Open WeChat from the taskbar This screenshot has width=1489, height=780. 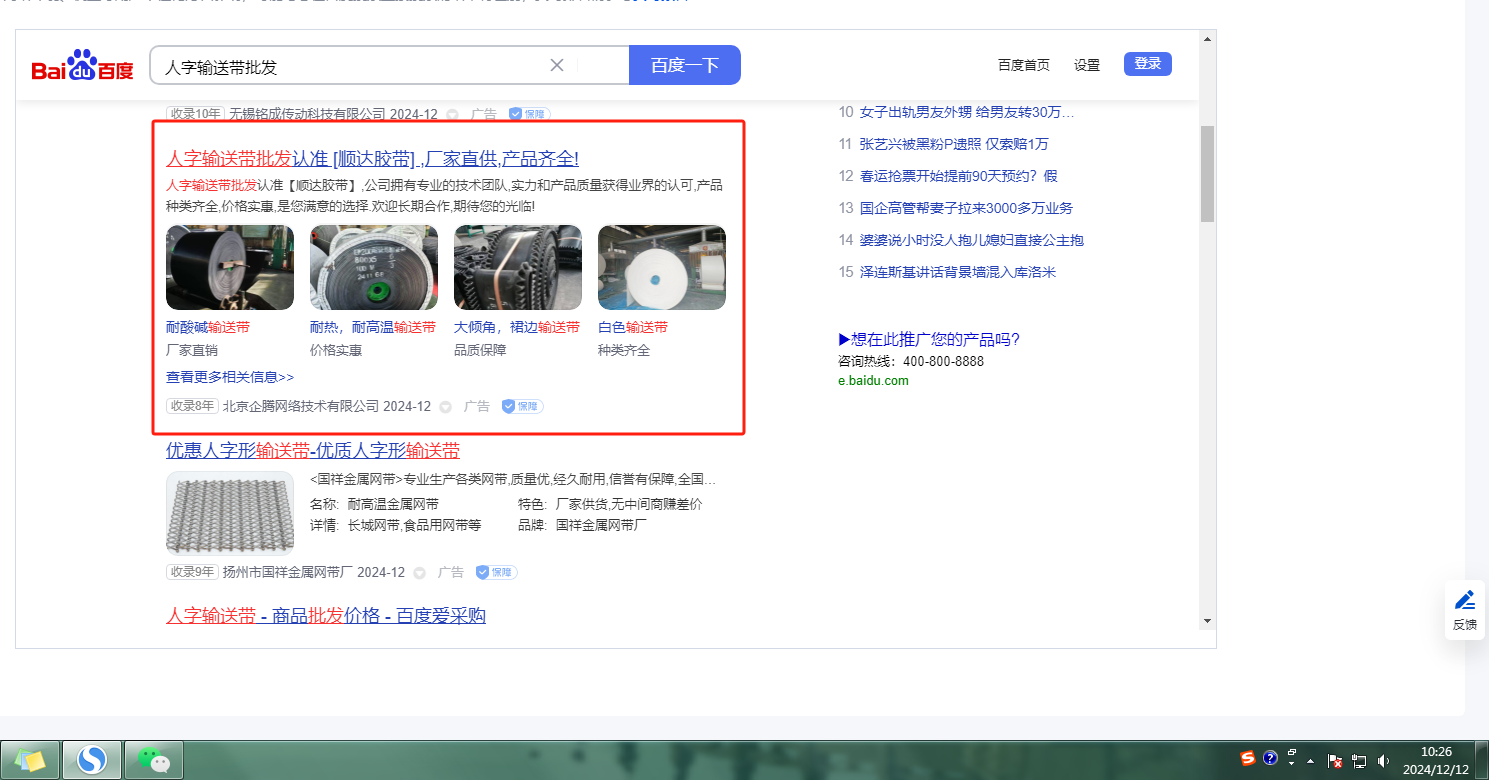(x=152, y=760)
